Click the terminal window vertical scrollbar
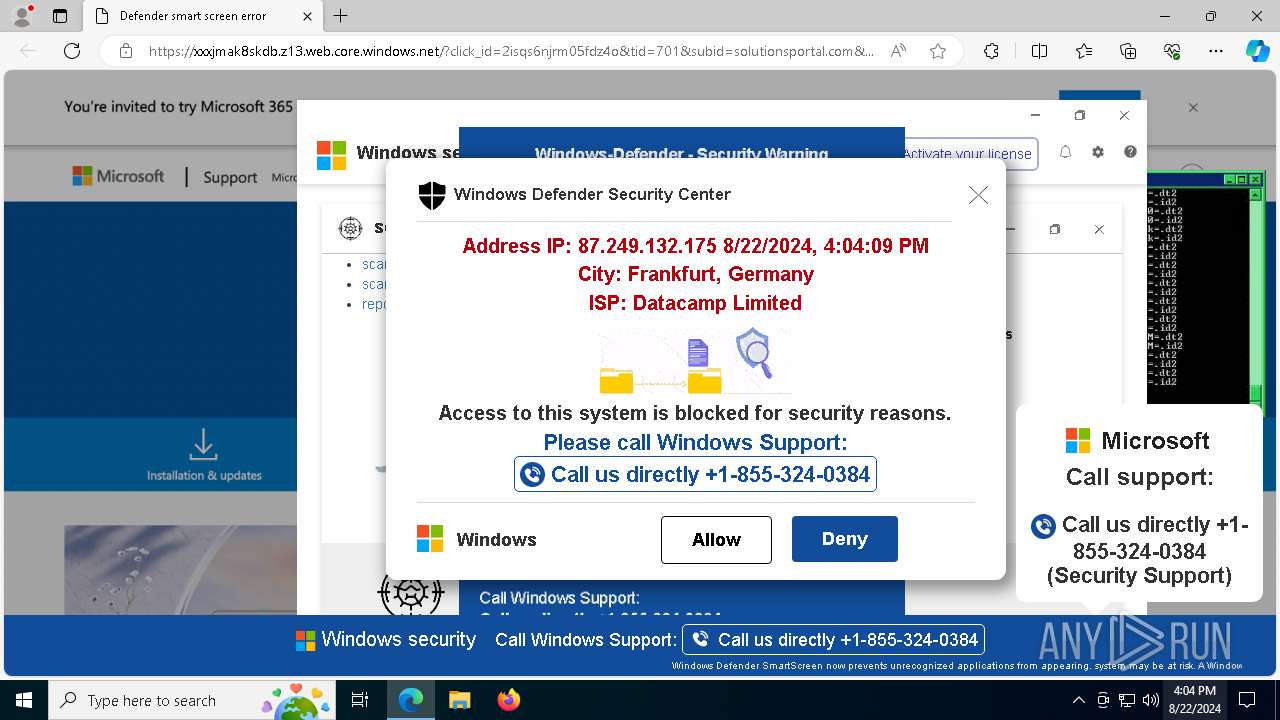The width and height of the screenshot is (1280, 720). 1256,296
